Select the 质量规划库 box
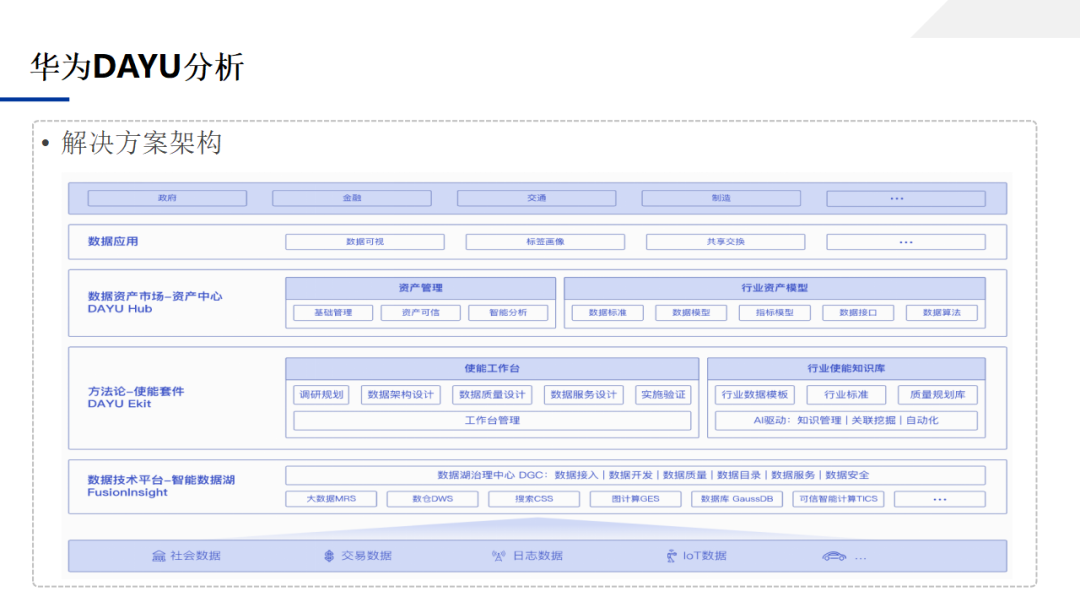Screen dimensions: 1080x608 tap(937, 395)
